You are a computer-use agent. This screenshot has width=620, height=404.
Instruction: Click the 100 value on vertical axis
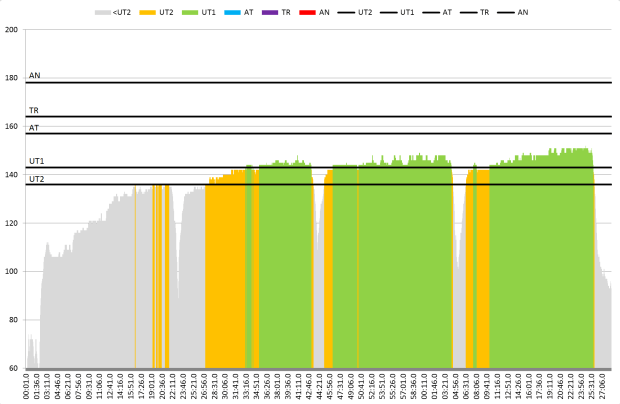(x=12, y=272)
